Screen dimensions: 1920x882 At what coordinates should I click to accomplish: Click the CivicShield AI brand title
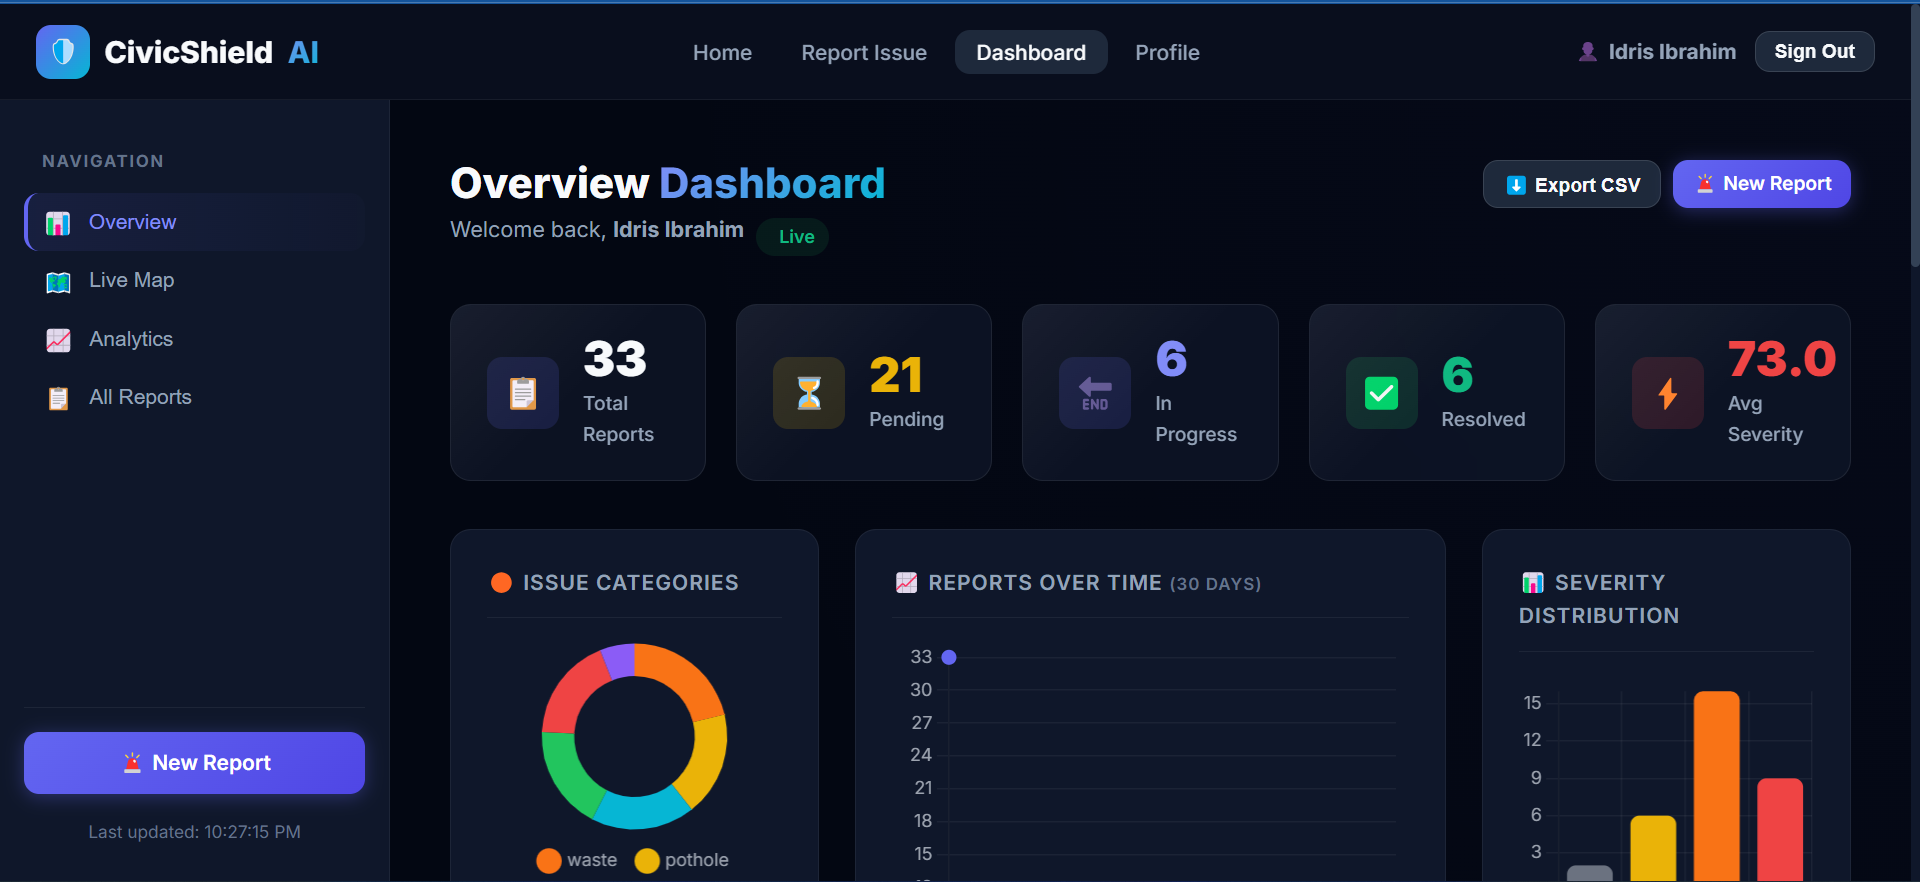click(x=211, y=52)
